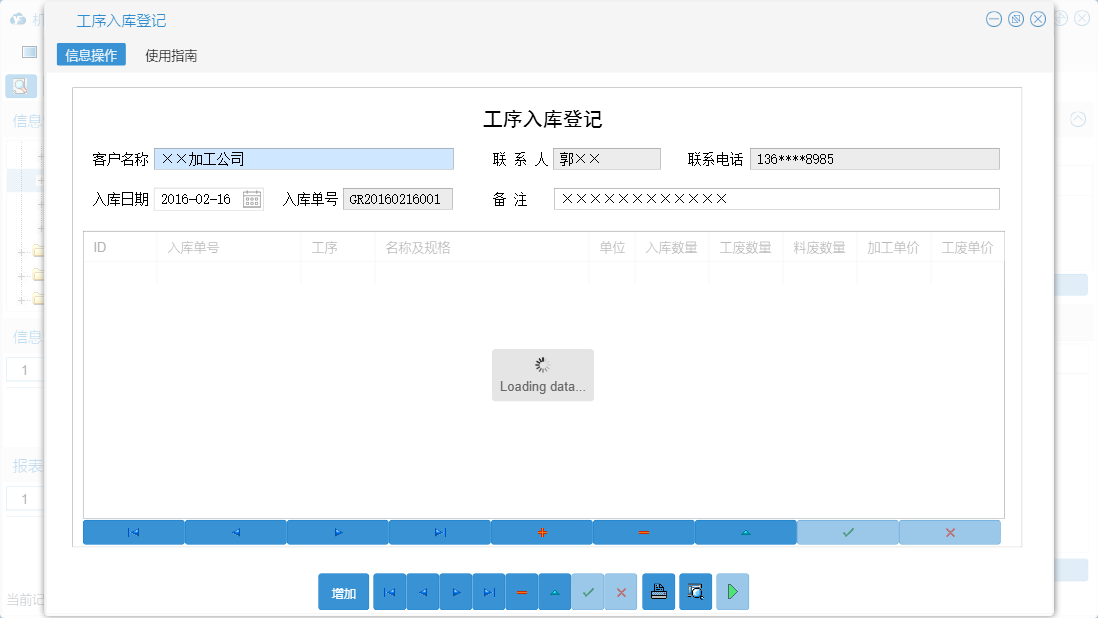Select the 信息操作 tab
The width and height of the screenshot is (1098, 618).
[91, 55]
